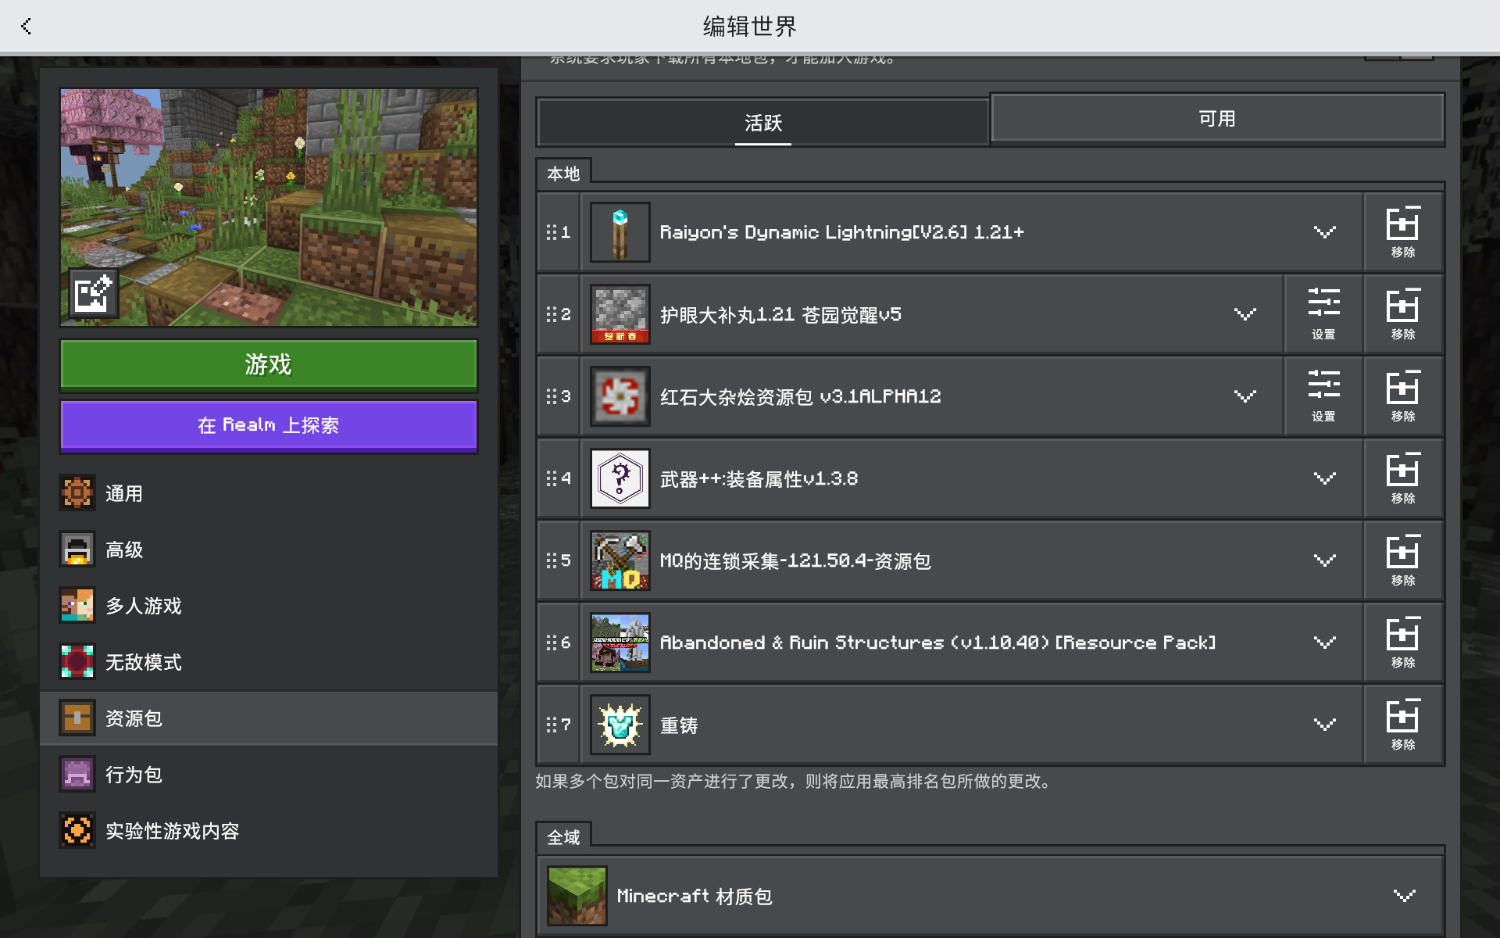Viewport: 1500px width, 938px height.
Task: Click the hint text about 最高排名包
Action: (795, 781)
